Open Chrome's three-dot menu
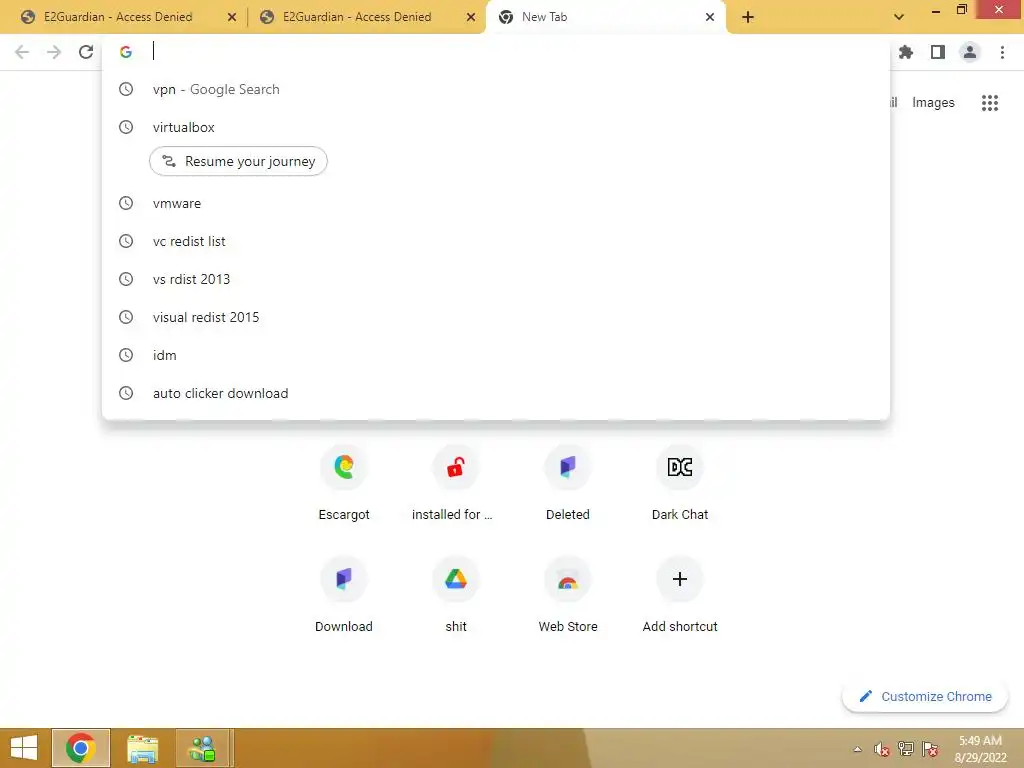The image size is (1024, 768). [1002, 52]
